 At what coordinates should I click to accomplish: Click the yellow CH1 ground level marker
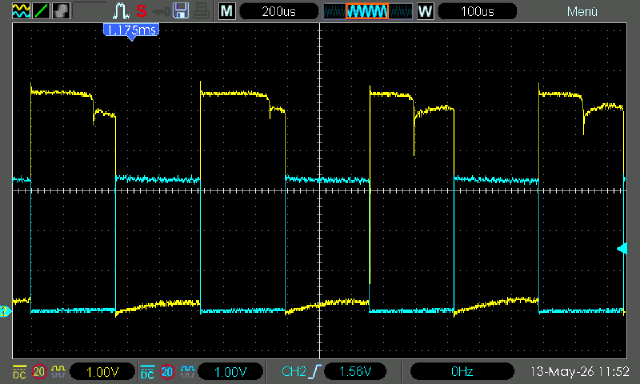pyautogui.click(x=4, y=311)
